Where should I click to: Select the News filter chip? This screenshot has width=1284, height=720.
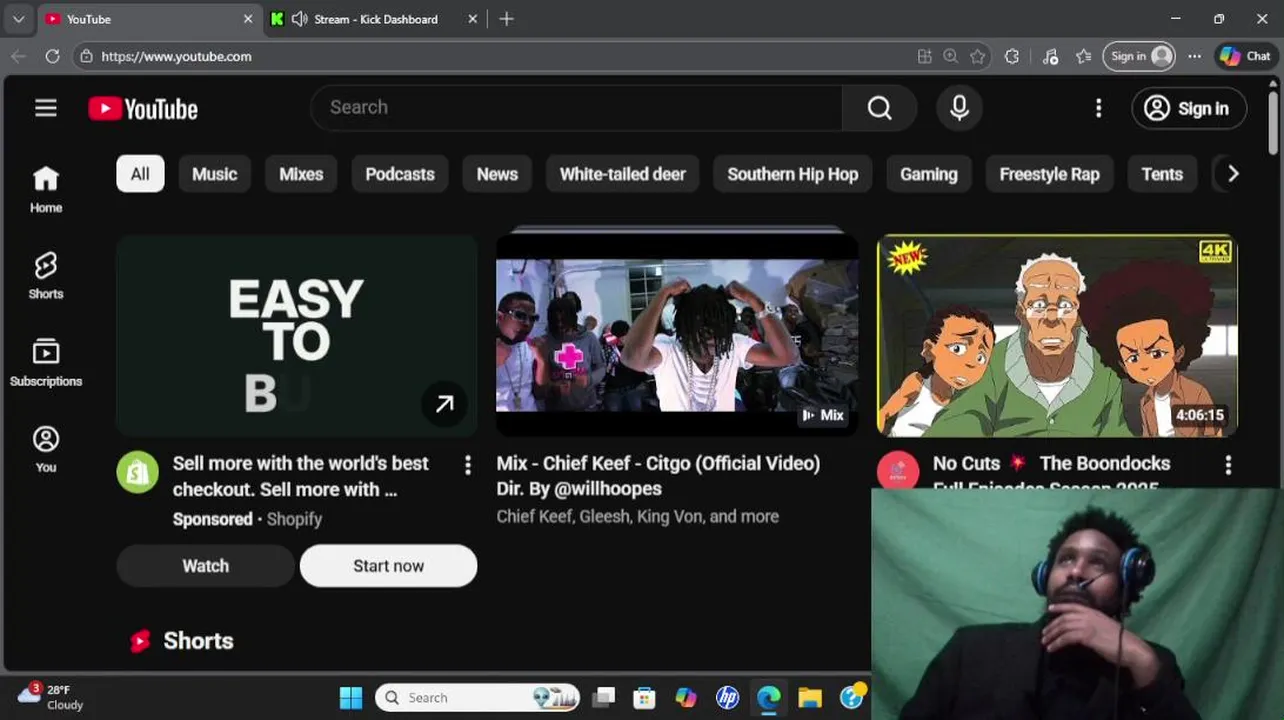coord(497,174)
